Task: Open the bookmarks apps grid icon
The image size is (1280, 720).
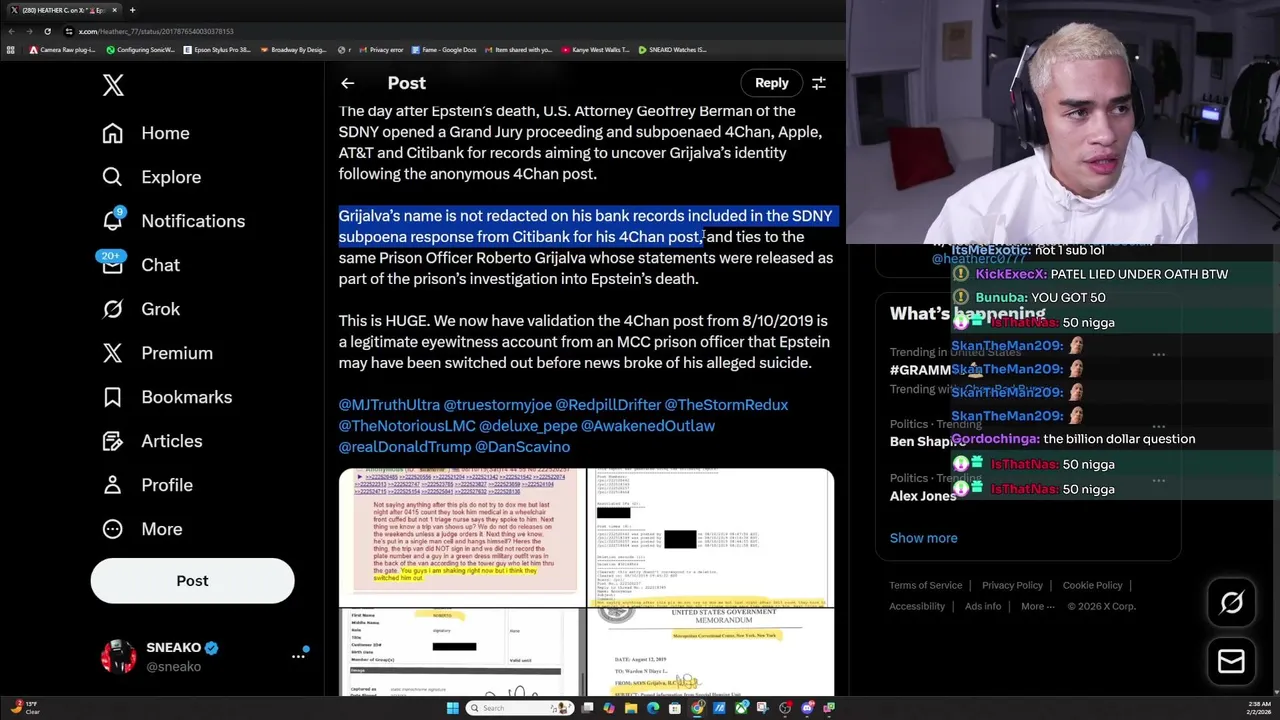Action: click(x=11, y=49)
